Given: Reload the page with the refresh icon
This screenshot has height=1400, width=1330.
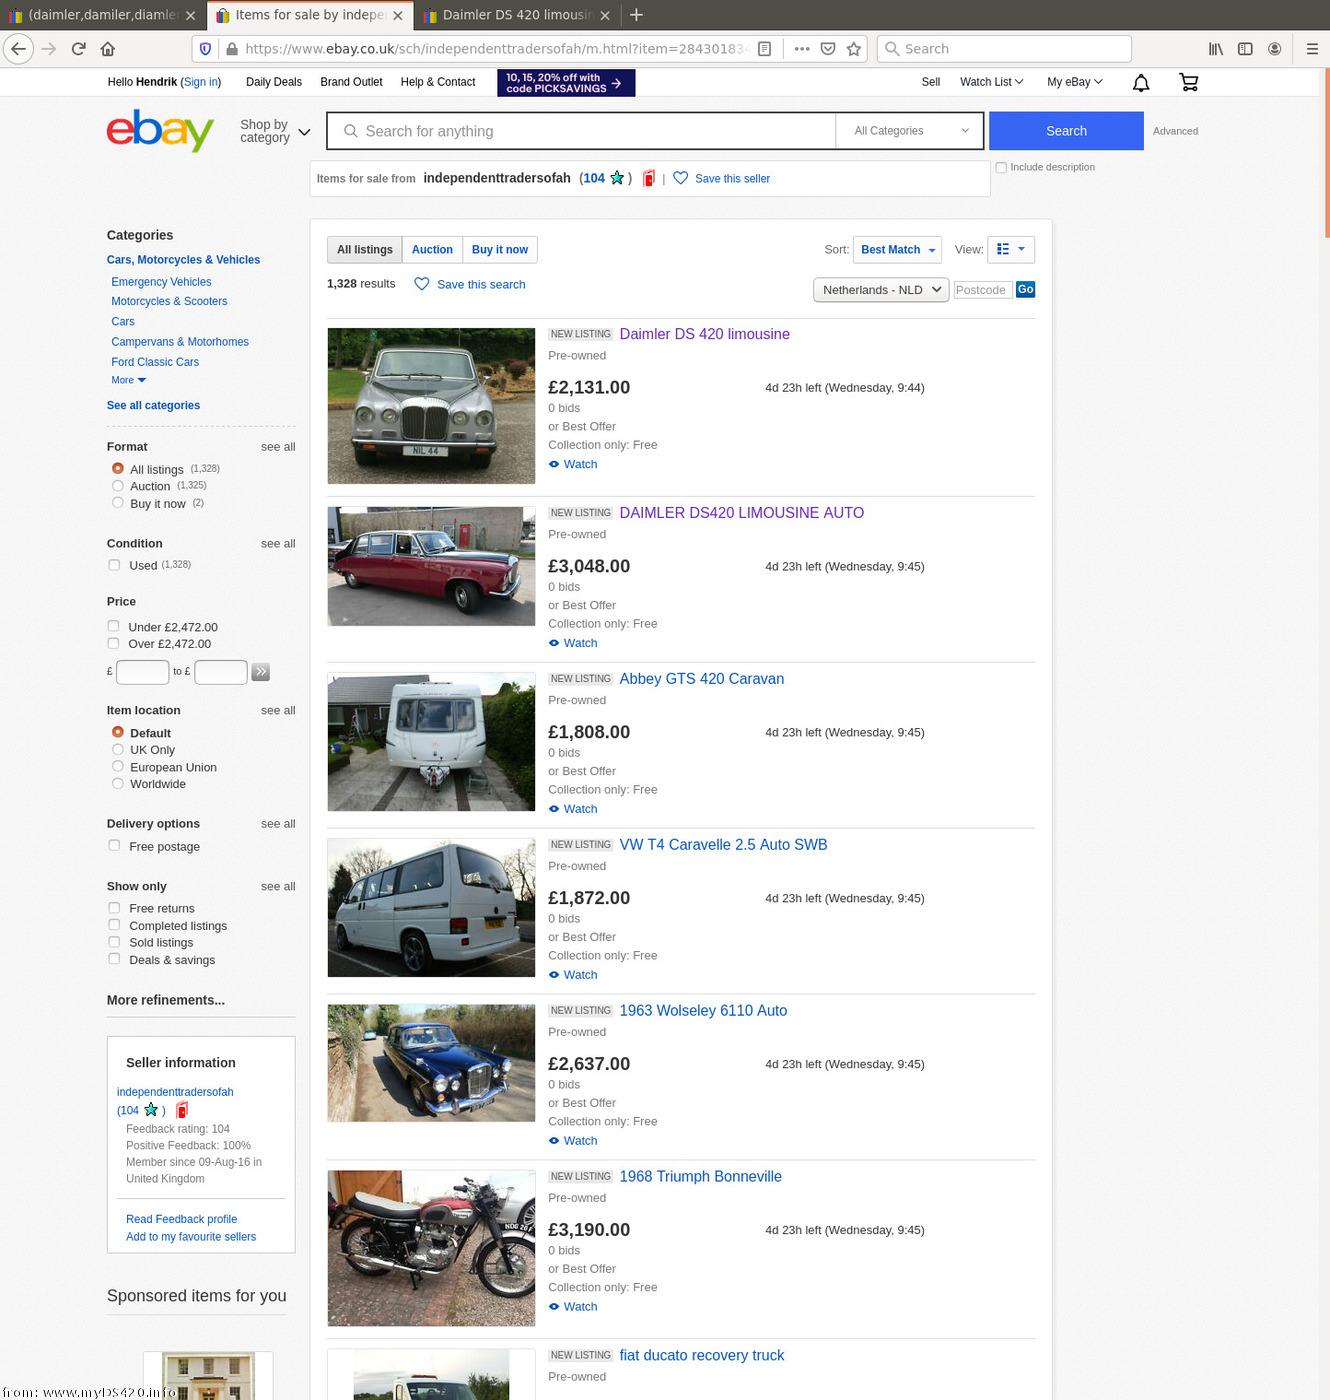Looking at the screenshot, I should coord(78,48).
